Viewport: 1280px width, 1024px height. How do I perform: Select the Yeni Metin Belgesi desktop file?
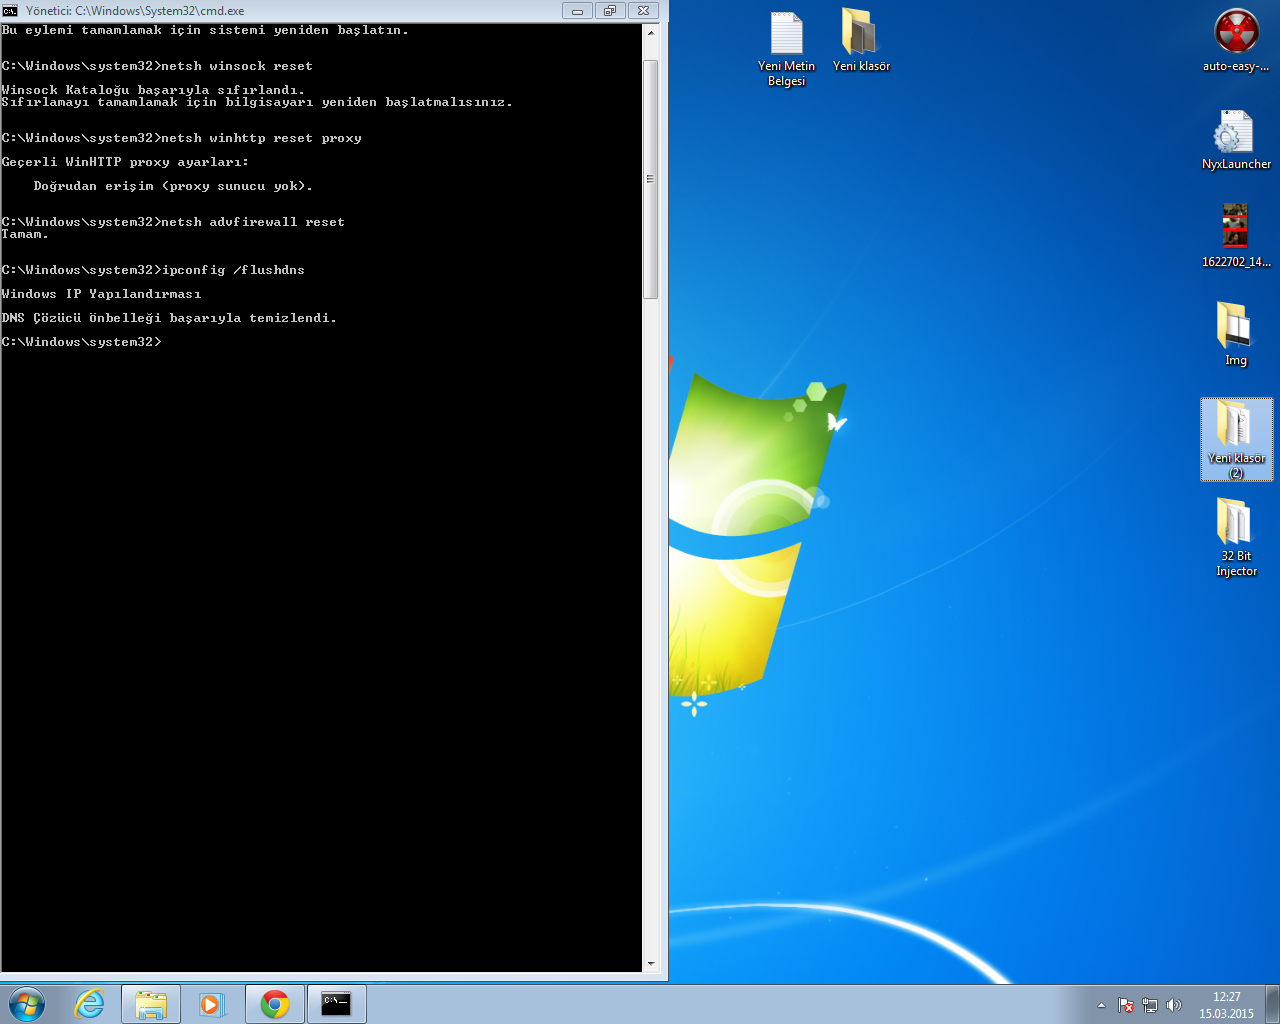pos(786,49)
